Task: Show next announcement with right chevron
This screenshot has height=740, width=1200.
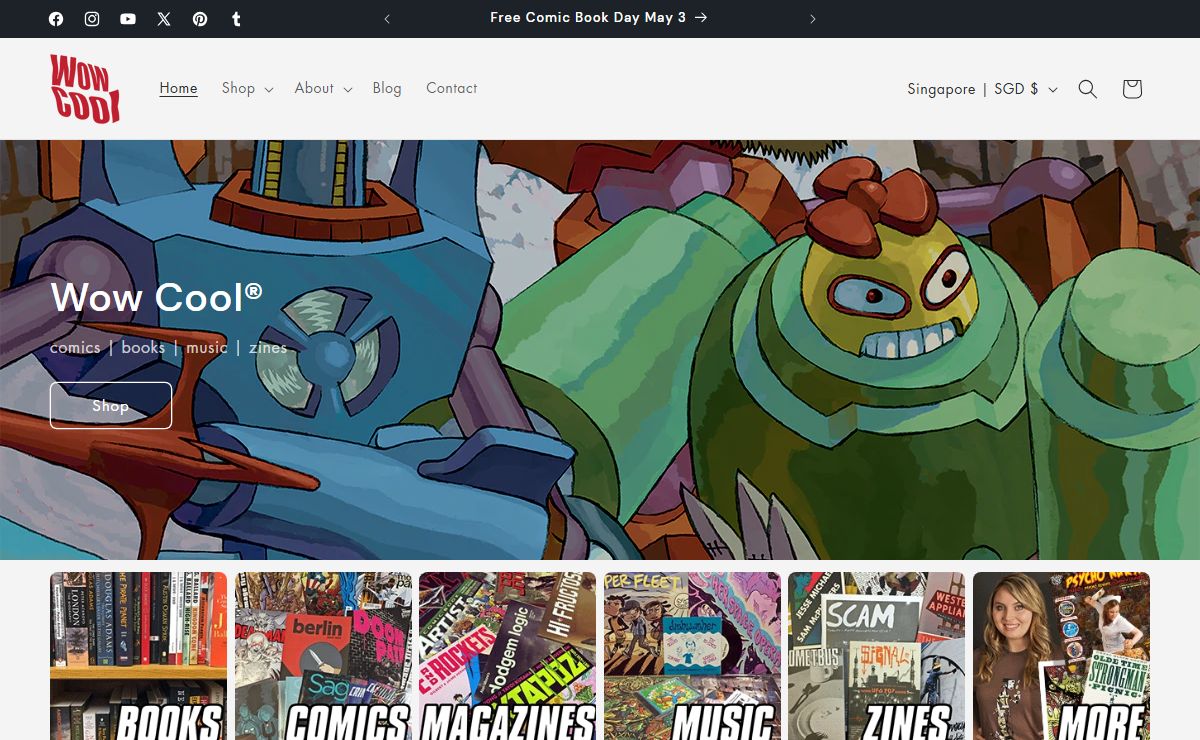Action: tap(813, 19)
